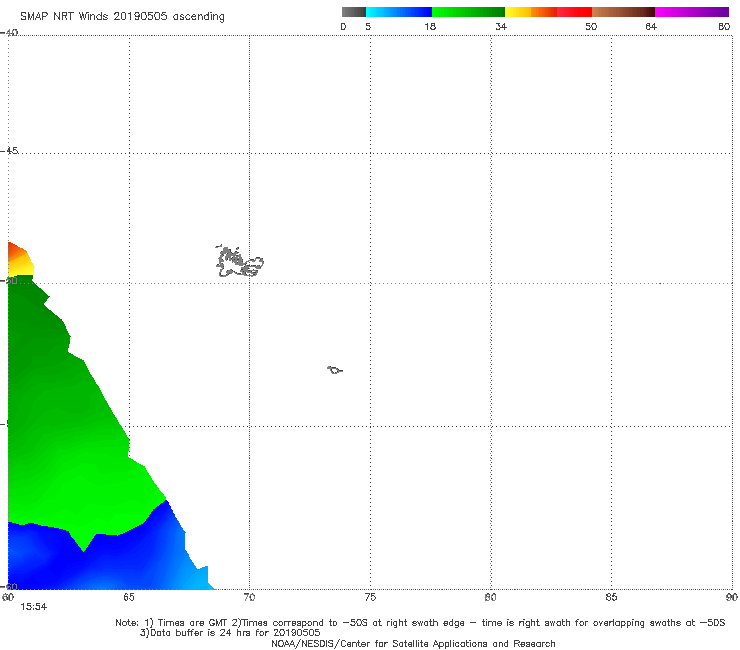The width and height of the screenshot is (740, 650).
Task: Click the color scale label 34
Action: (501, 27)
